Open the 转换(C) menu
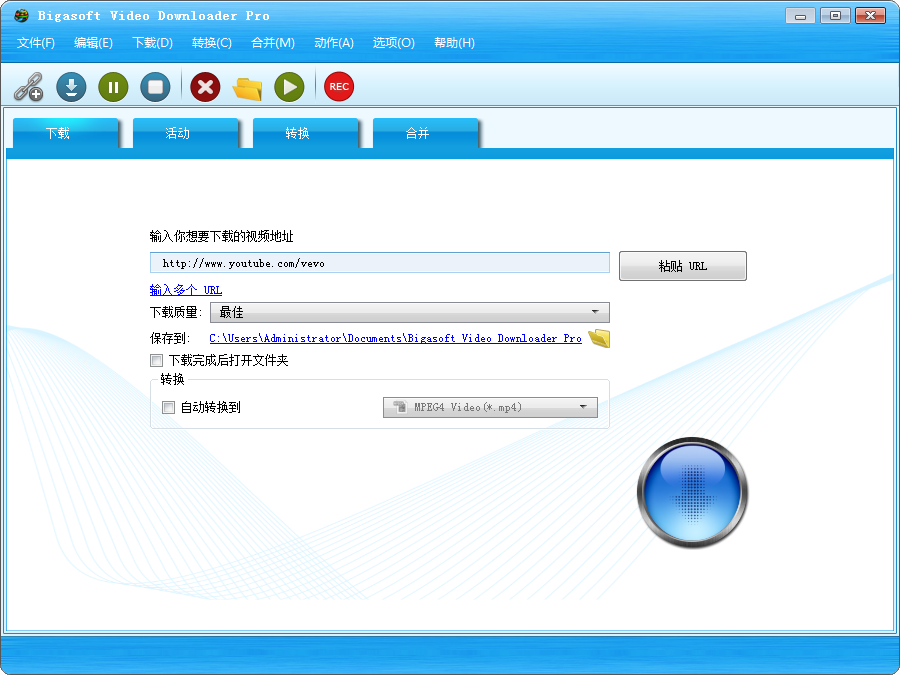 (x=212, y=43)
